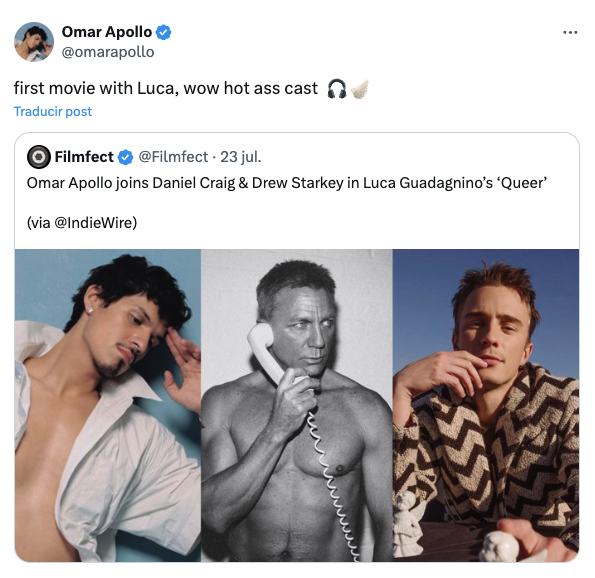This screenshot has height=578, width=595.
Task: Open the photo with zigzag-patterned jacket
Action: click(x=486, y=405)
